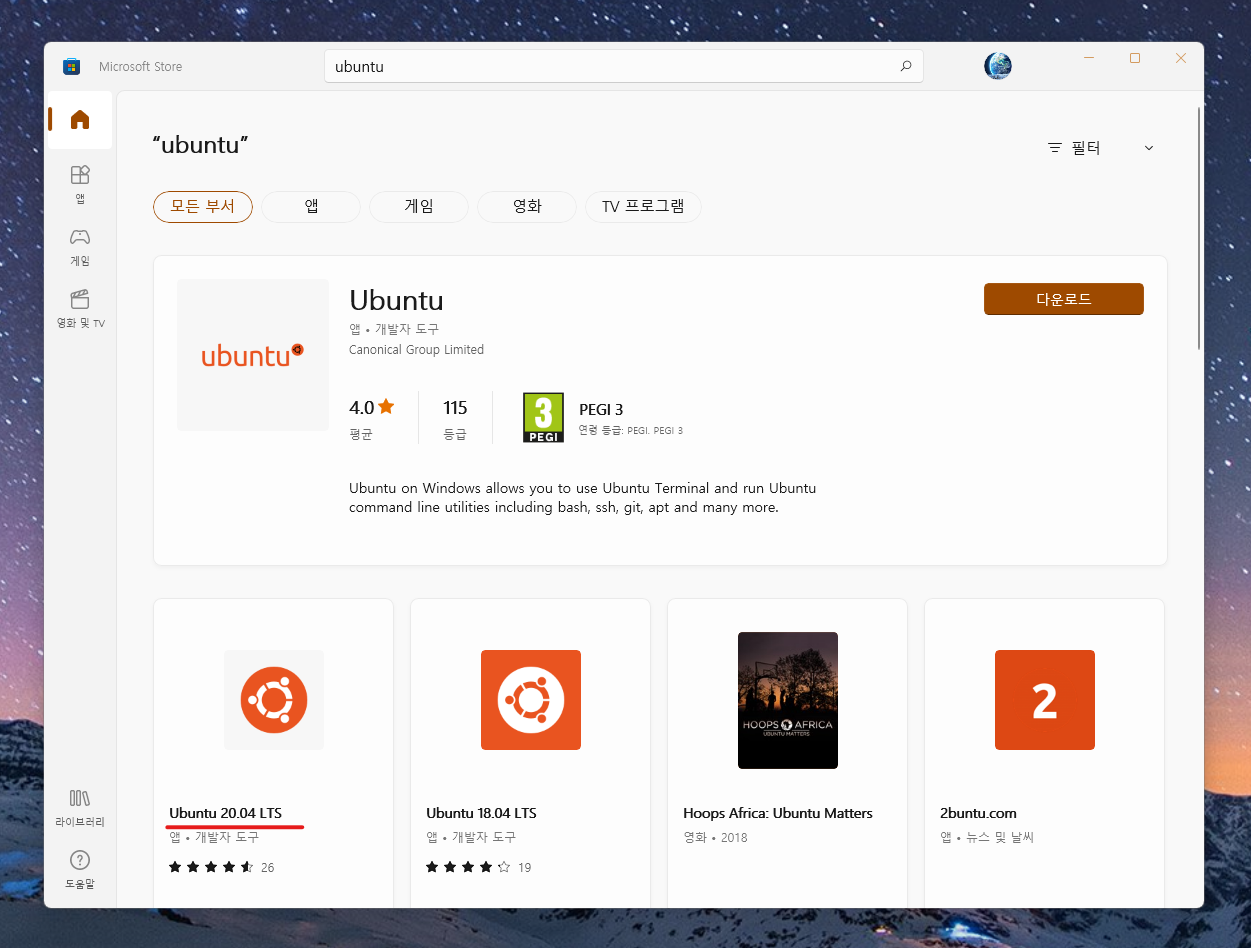Screen dimensions: 1251x948
Task: Expand the filter (필터) dropdown chevron
Action: pyautogui.click(x=1149, y=148)
